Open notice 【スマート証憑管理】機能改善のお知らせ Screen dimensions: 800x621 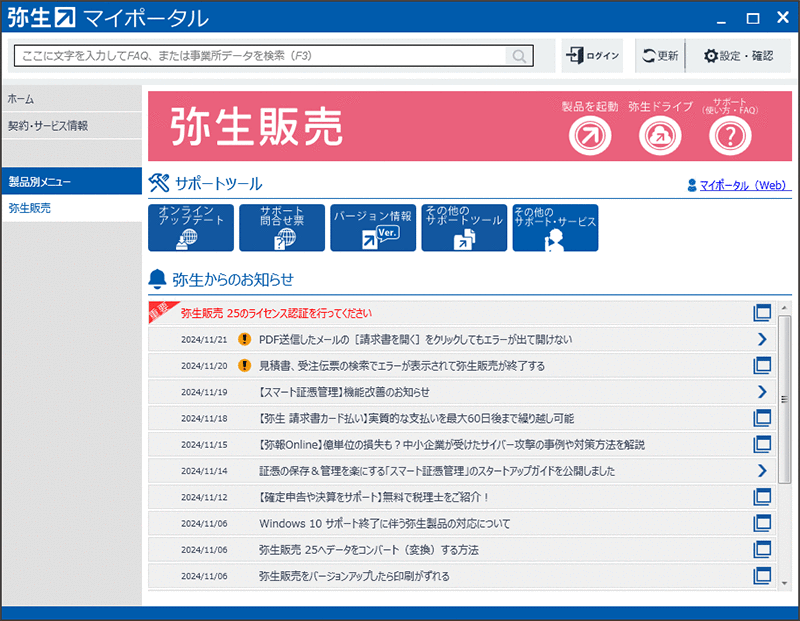(x=462, y=392)
